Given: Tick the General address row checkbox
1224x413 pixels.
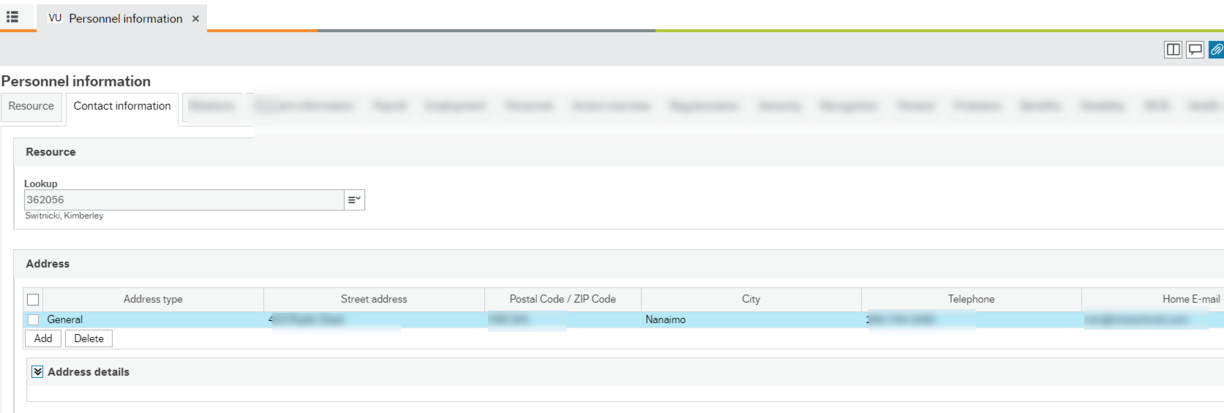Looking at the screenshot, I should click(x=33, y=320).
